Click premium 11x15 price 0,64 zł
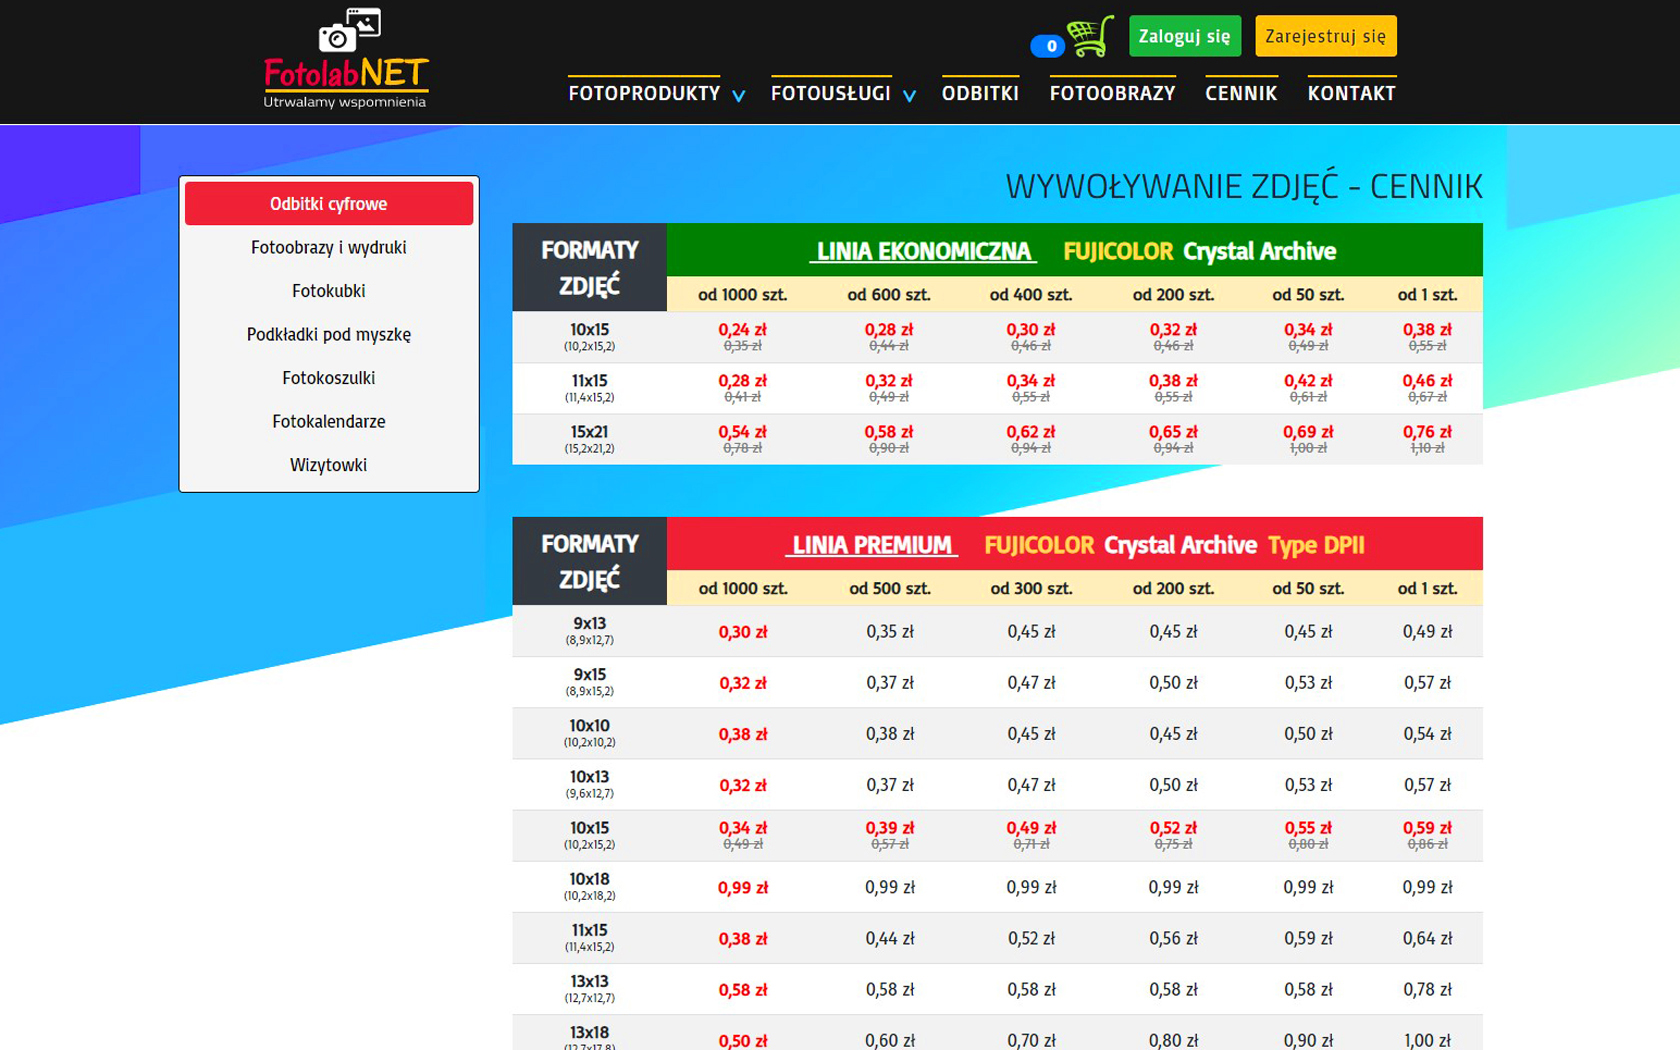The height and width of the screenshot is (1050, 1680). point(1427,939)
